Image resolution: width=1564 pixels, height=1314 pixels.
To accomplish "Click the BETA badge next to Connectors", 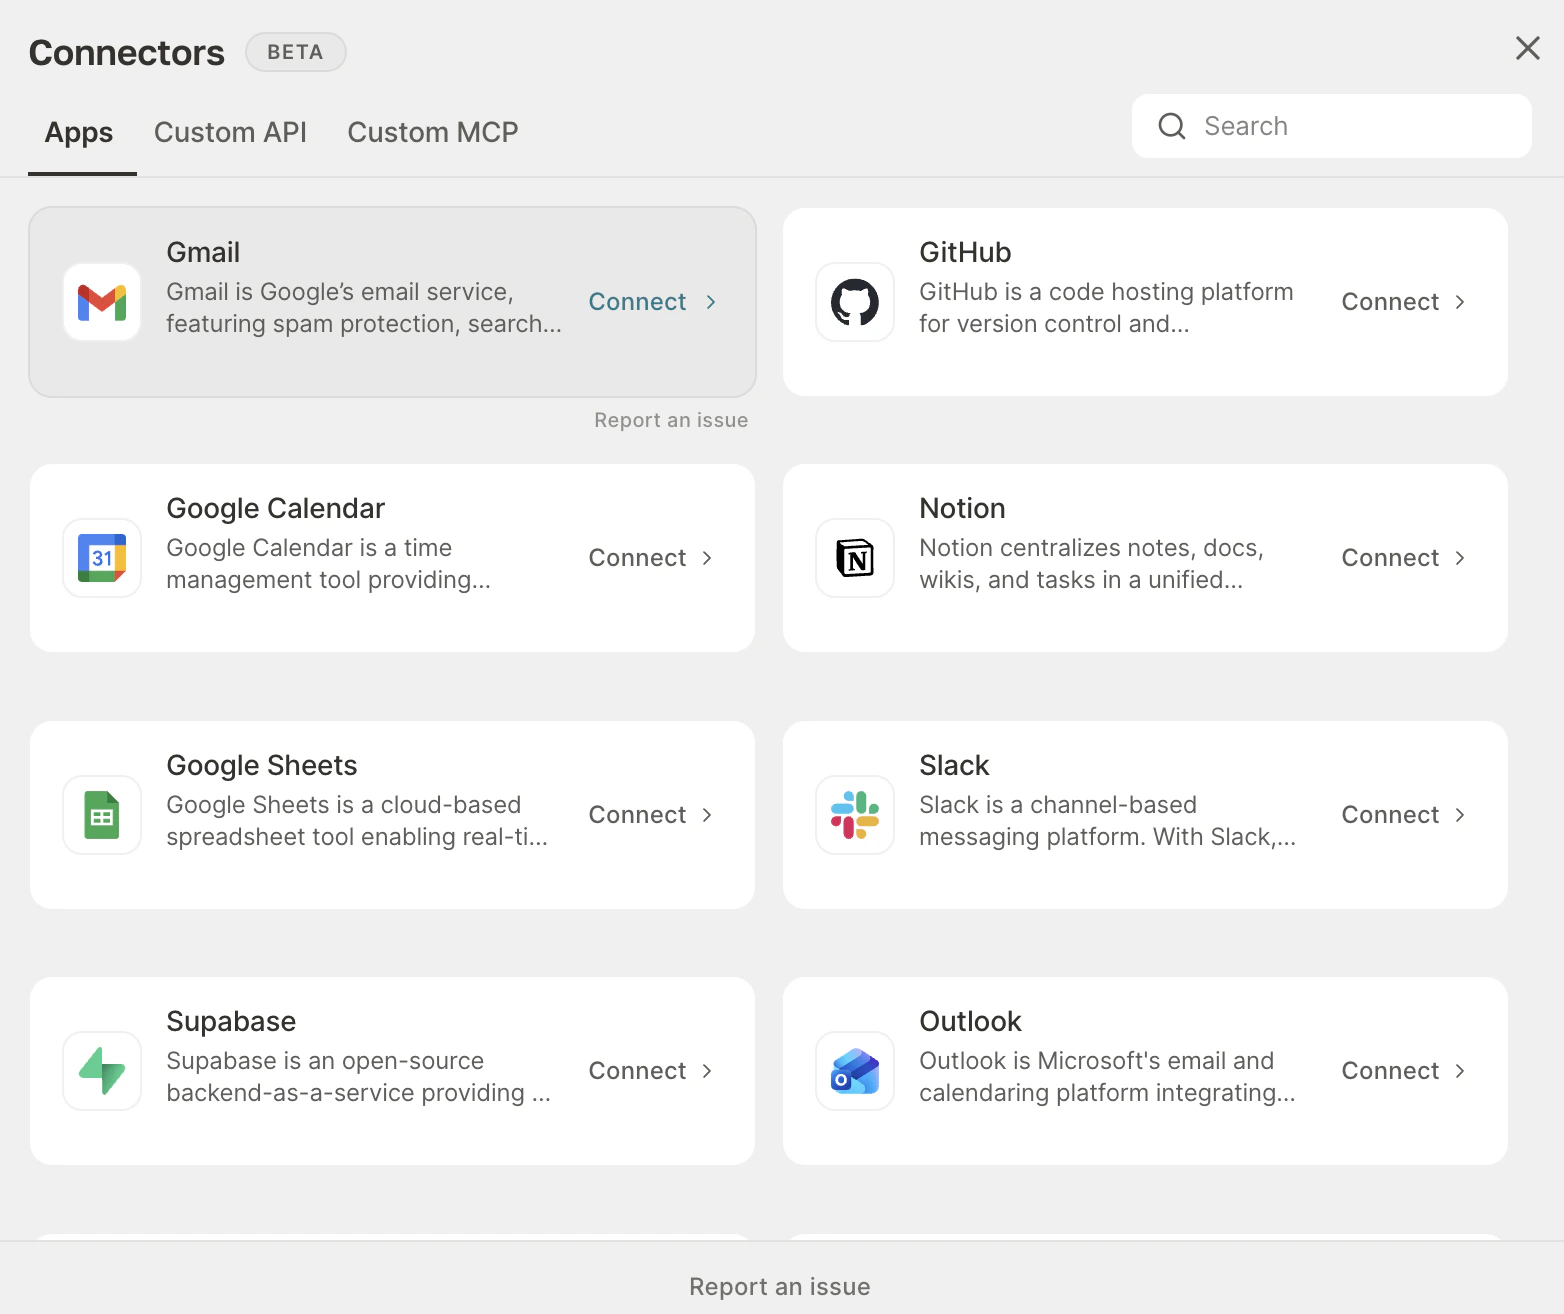I will click(295, 52).
